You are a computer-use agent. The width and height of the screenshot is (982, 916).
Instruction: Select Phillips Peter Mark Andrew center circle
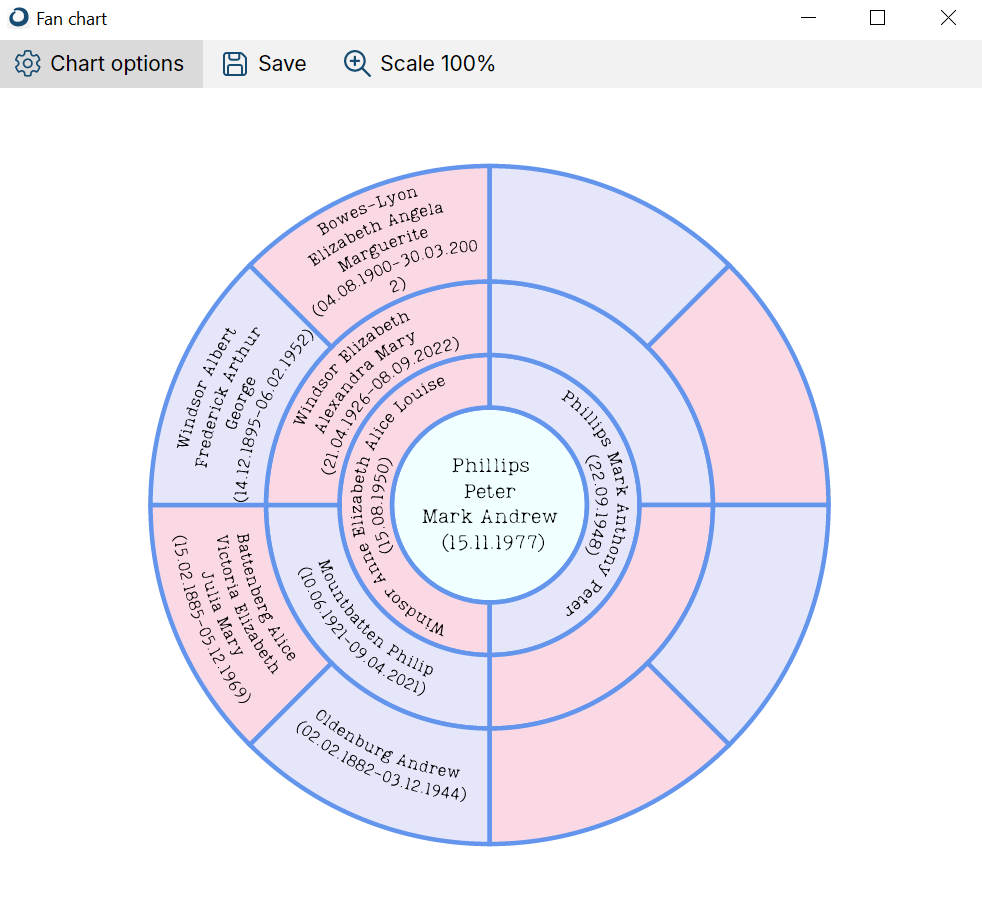pos(490,505)
